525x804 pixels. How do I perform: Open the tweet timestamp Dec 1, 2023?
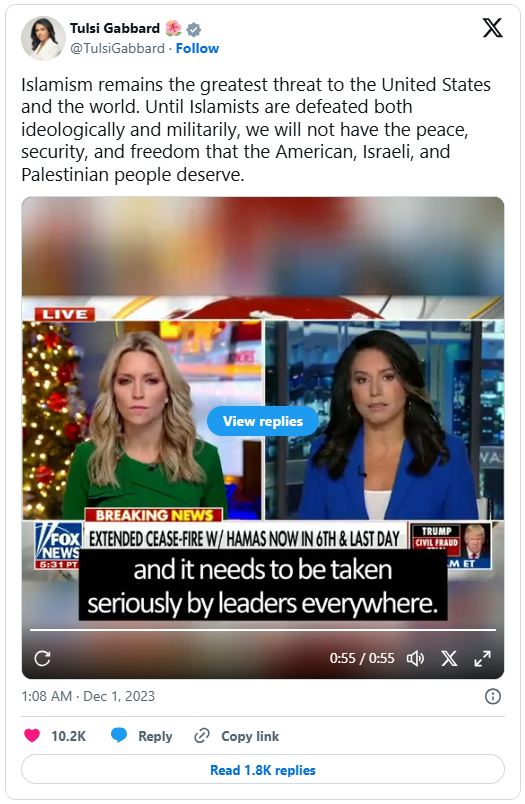[x=88, y=696]
